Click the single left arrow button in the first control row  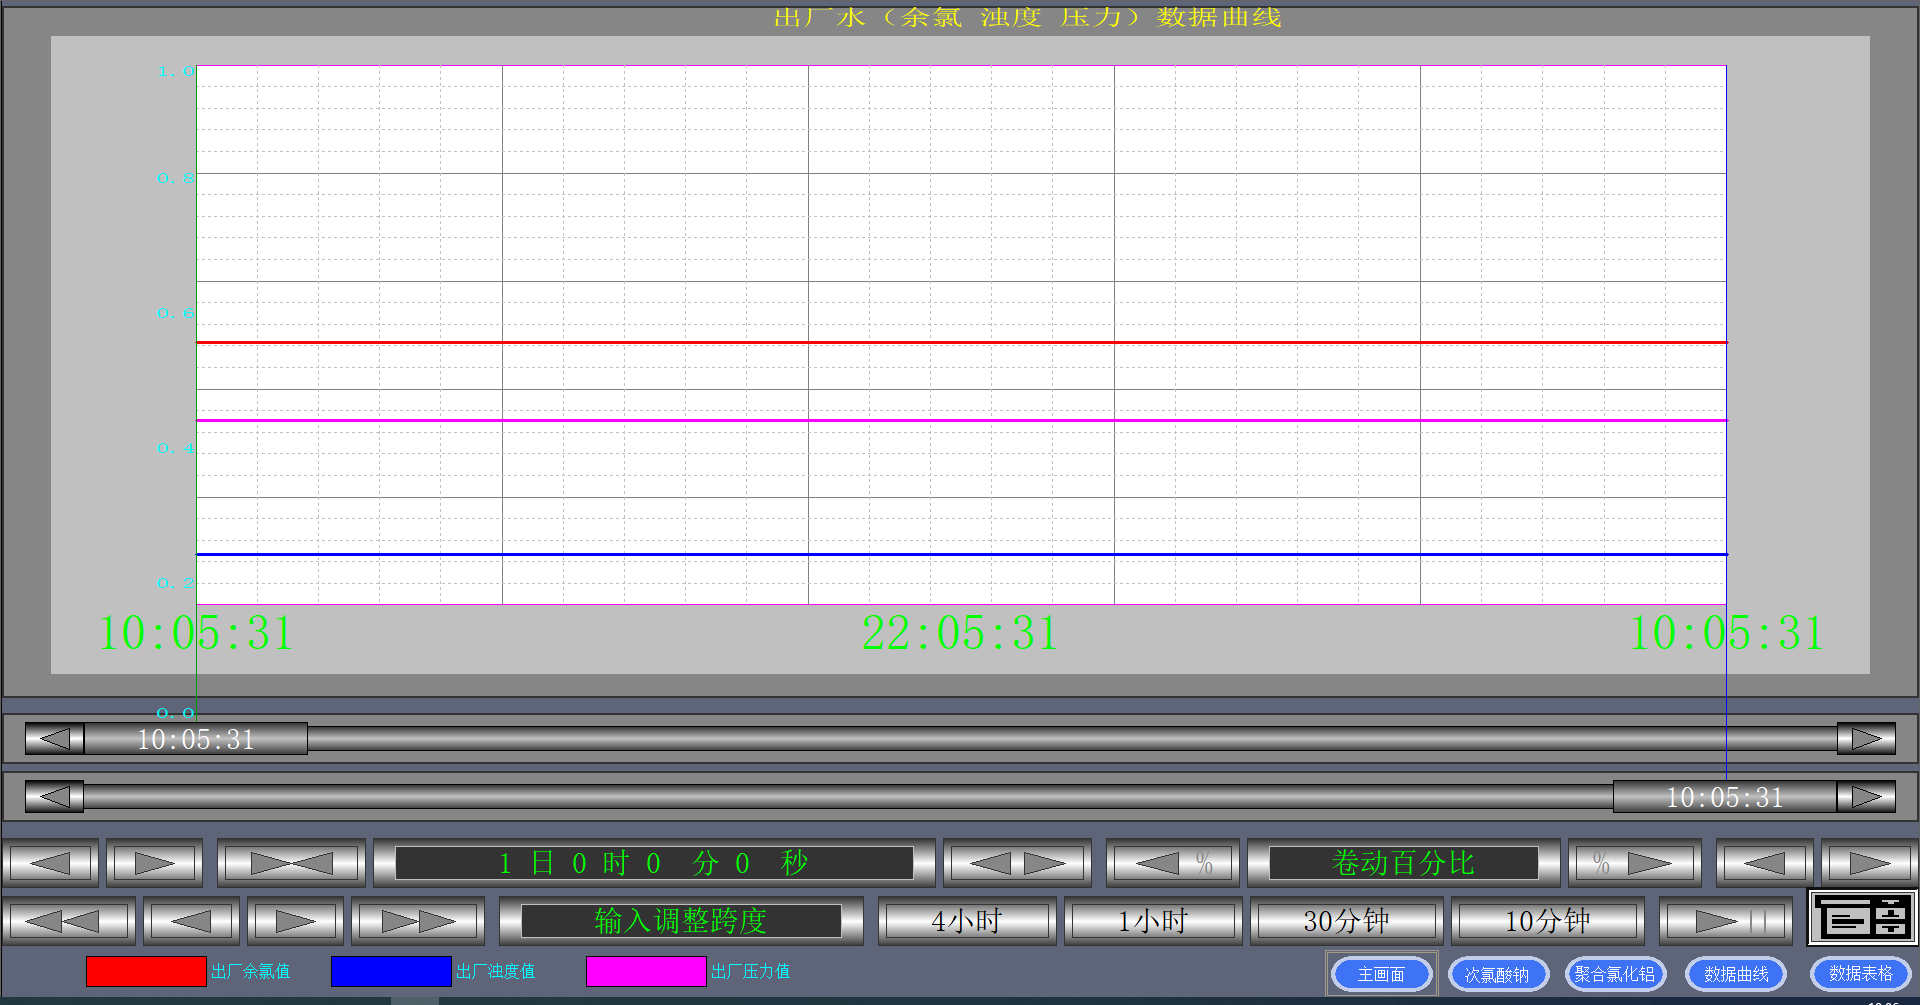coord(50,863)
